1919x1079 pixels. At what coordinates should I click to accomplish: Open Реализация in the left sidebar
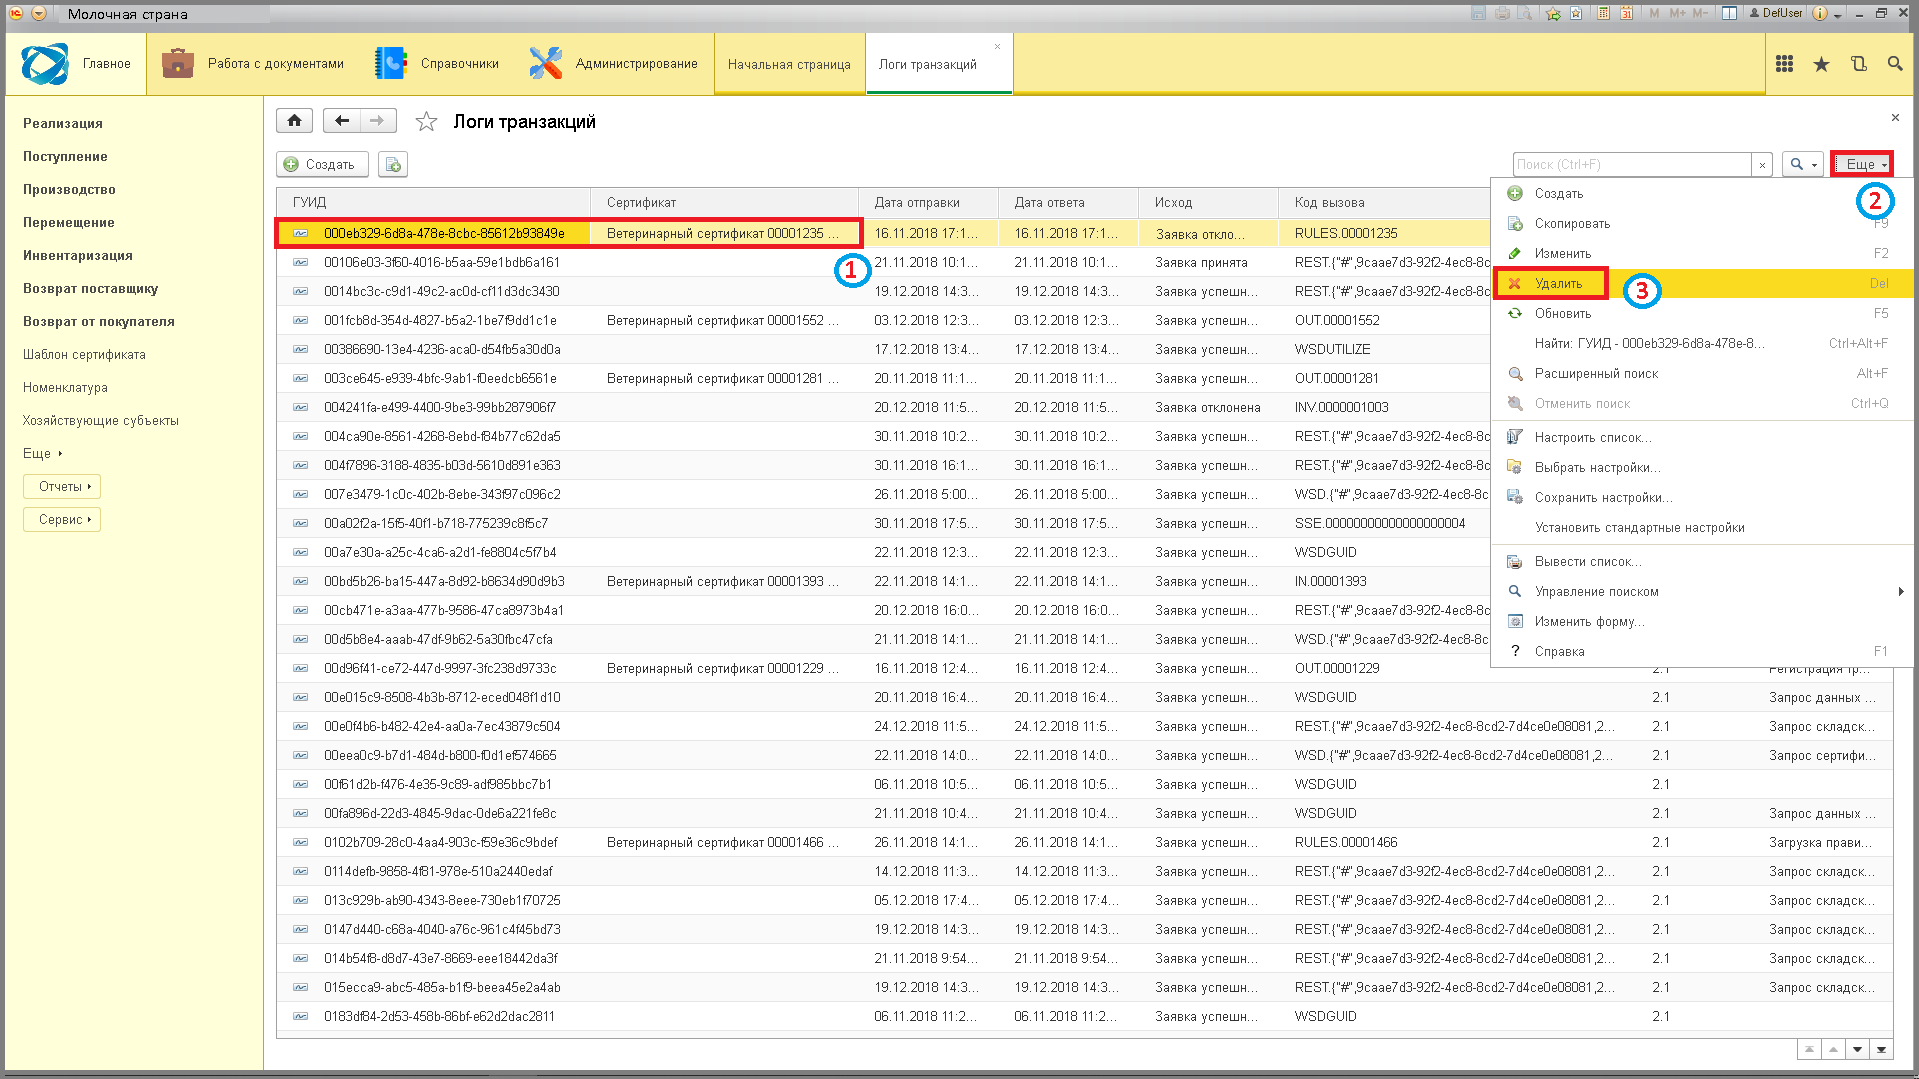[x=63, y=124]
